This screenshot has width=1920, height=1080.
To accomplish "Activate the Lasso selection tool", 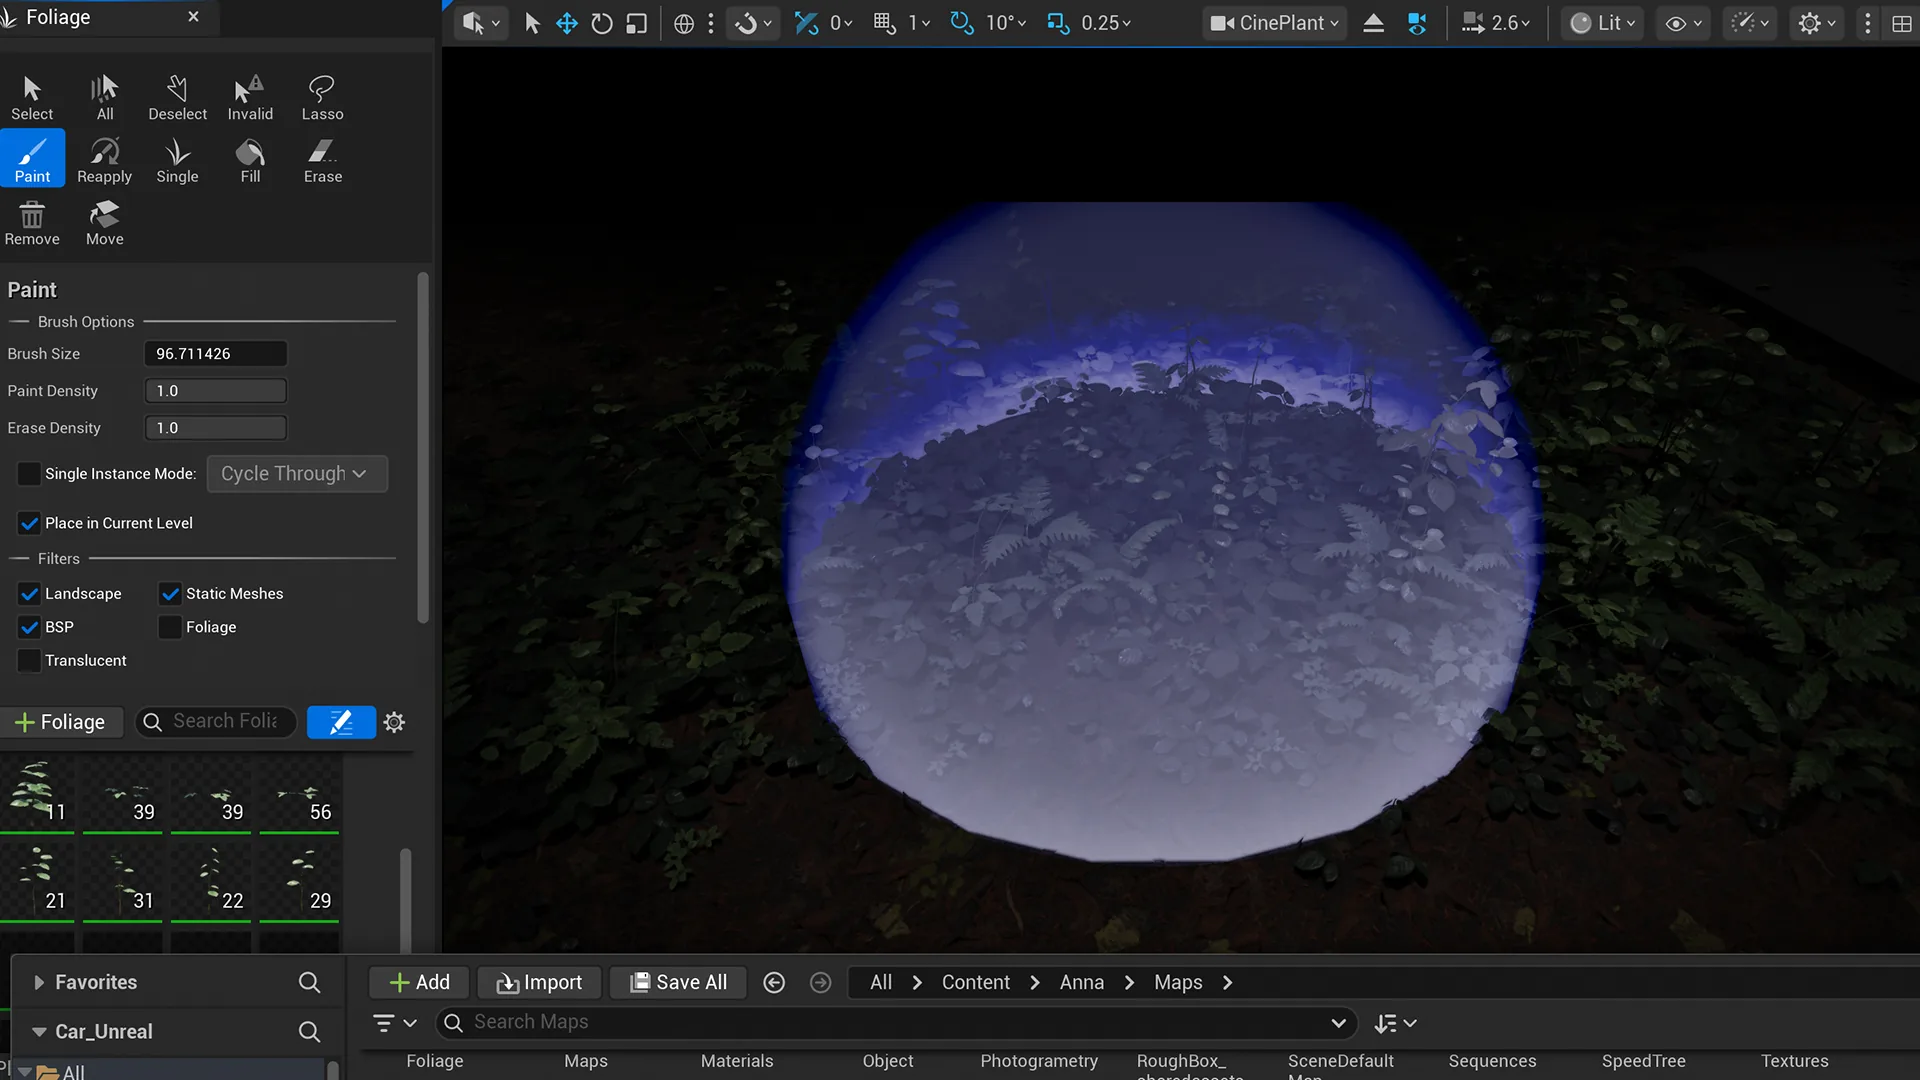I will (322, 98).
